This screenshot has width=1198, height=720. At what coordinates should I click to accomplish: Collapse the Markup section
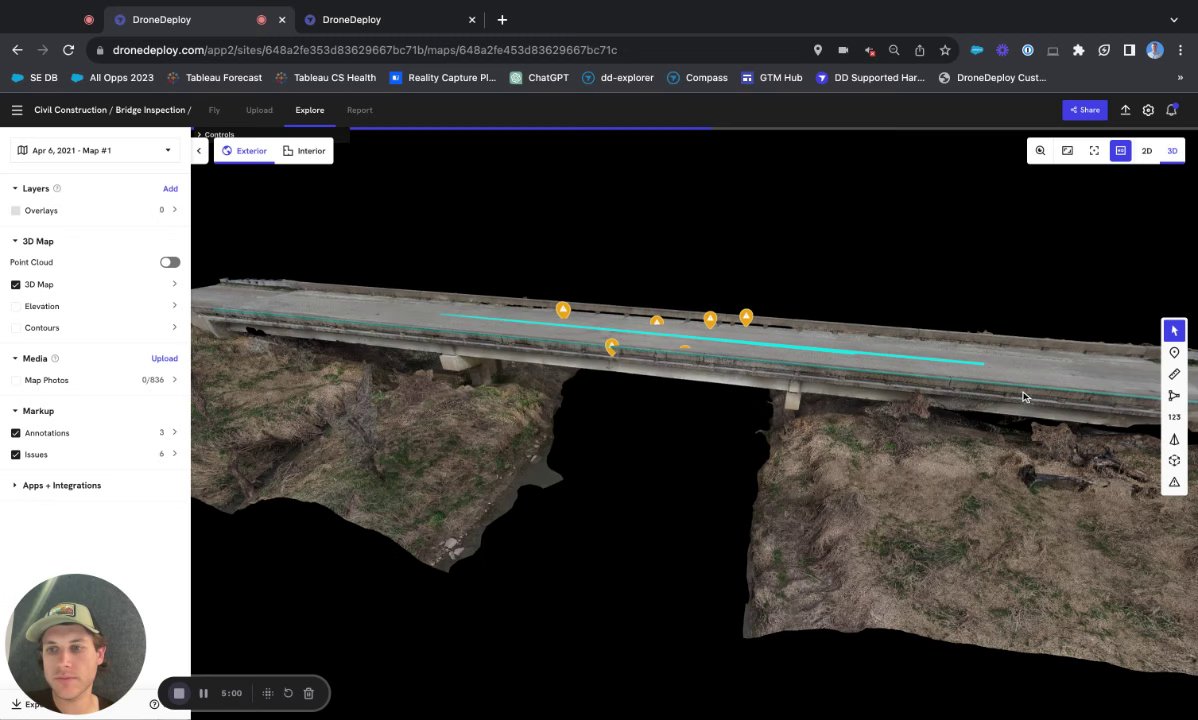[15, 410]
